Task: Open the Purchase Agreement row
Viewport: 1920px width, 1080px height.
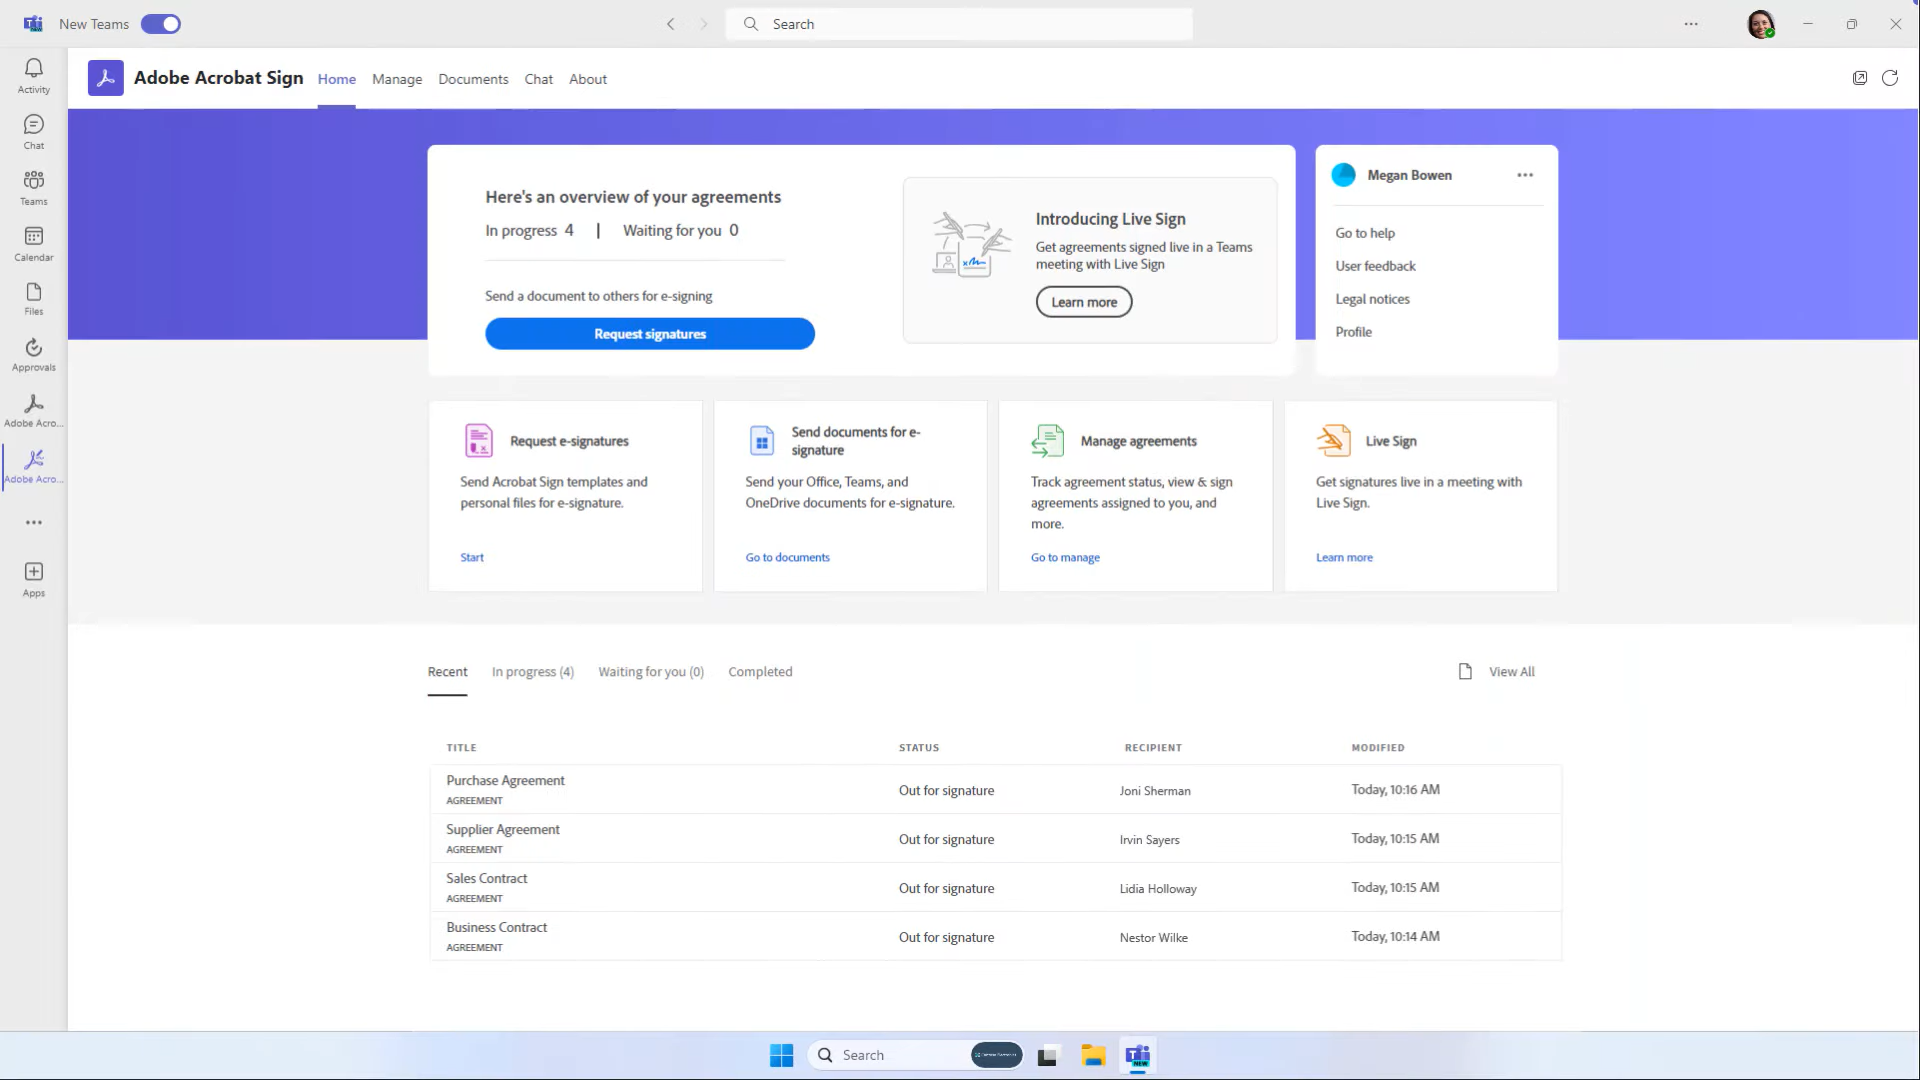Action: pyautogui.click(x=996, y=790)
